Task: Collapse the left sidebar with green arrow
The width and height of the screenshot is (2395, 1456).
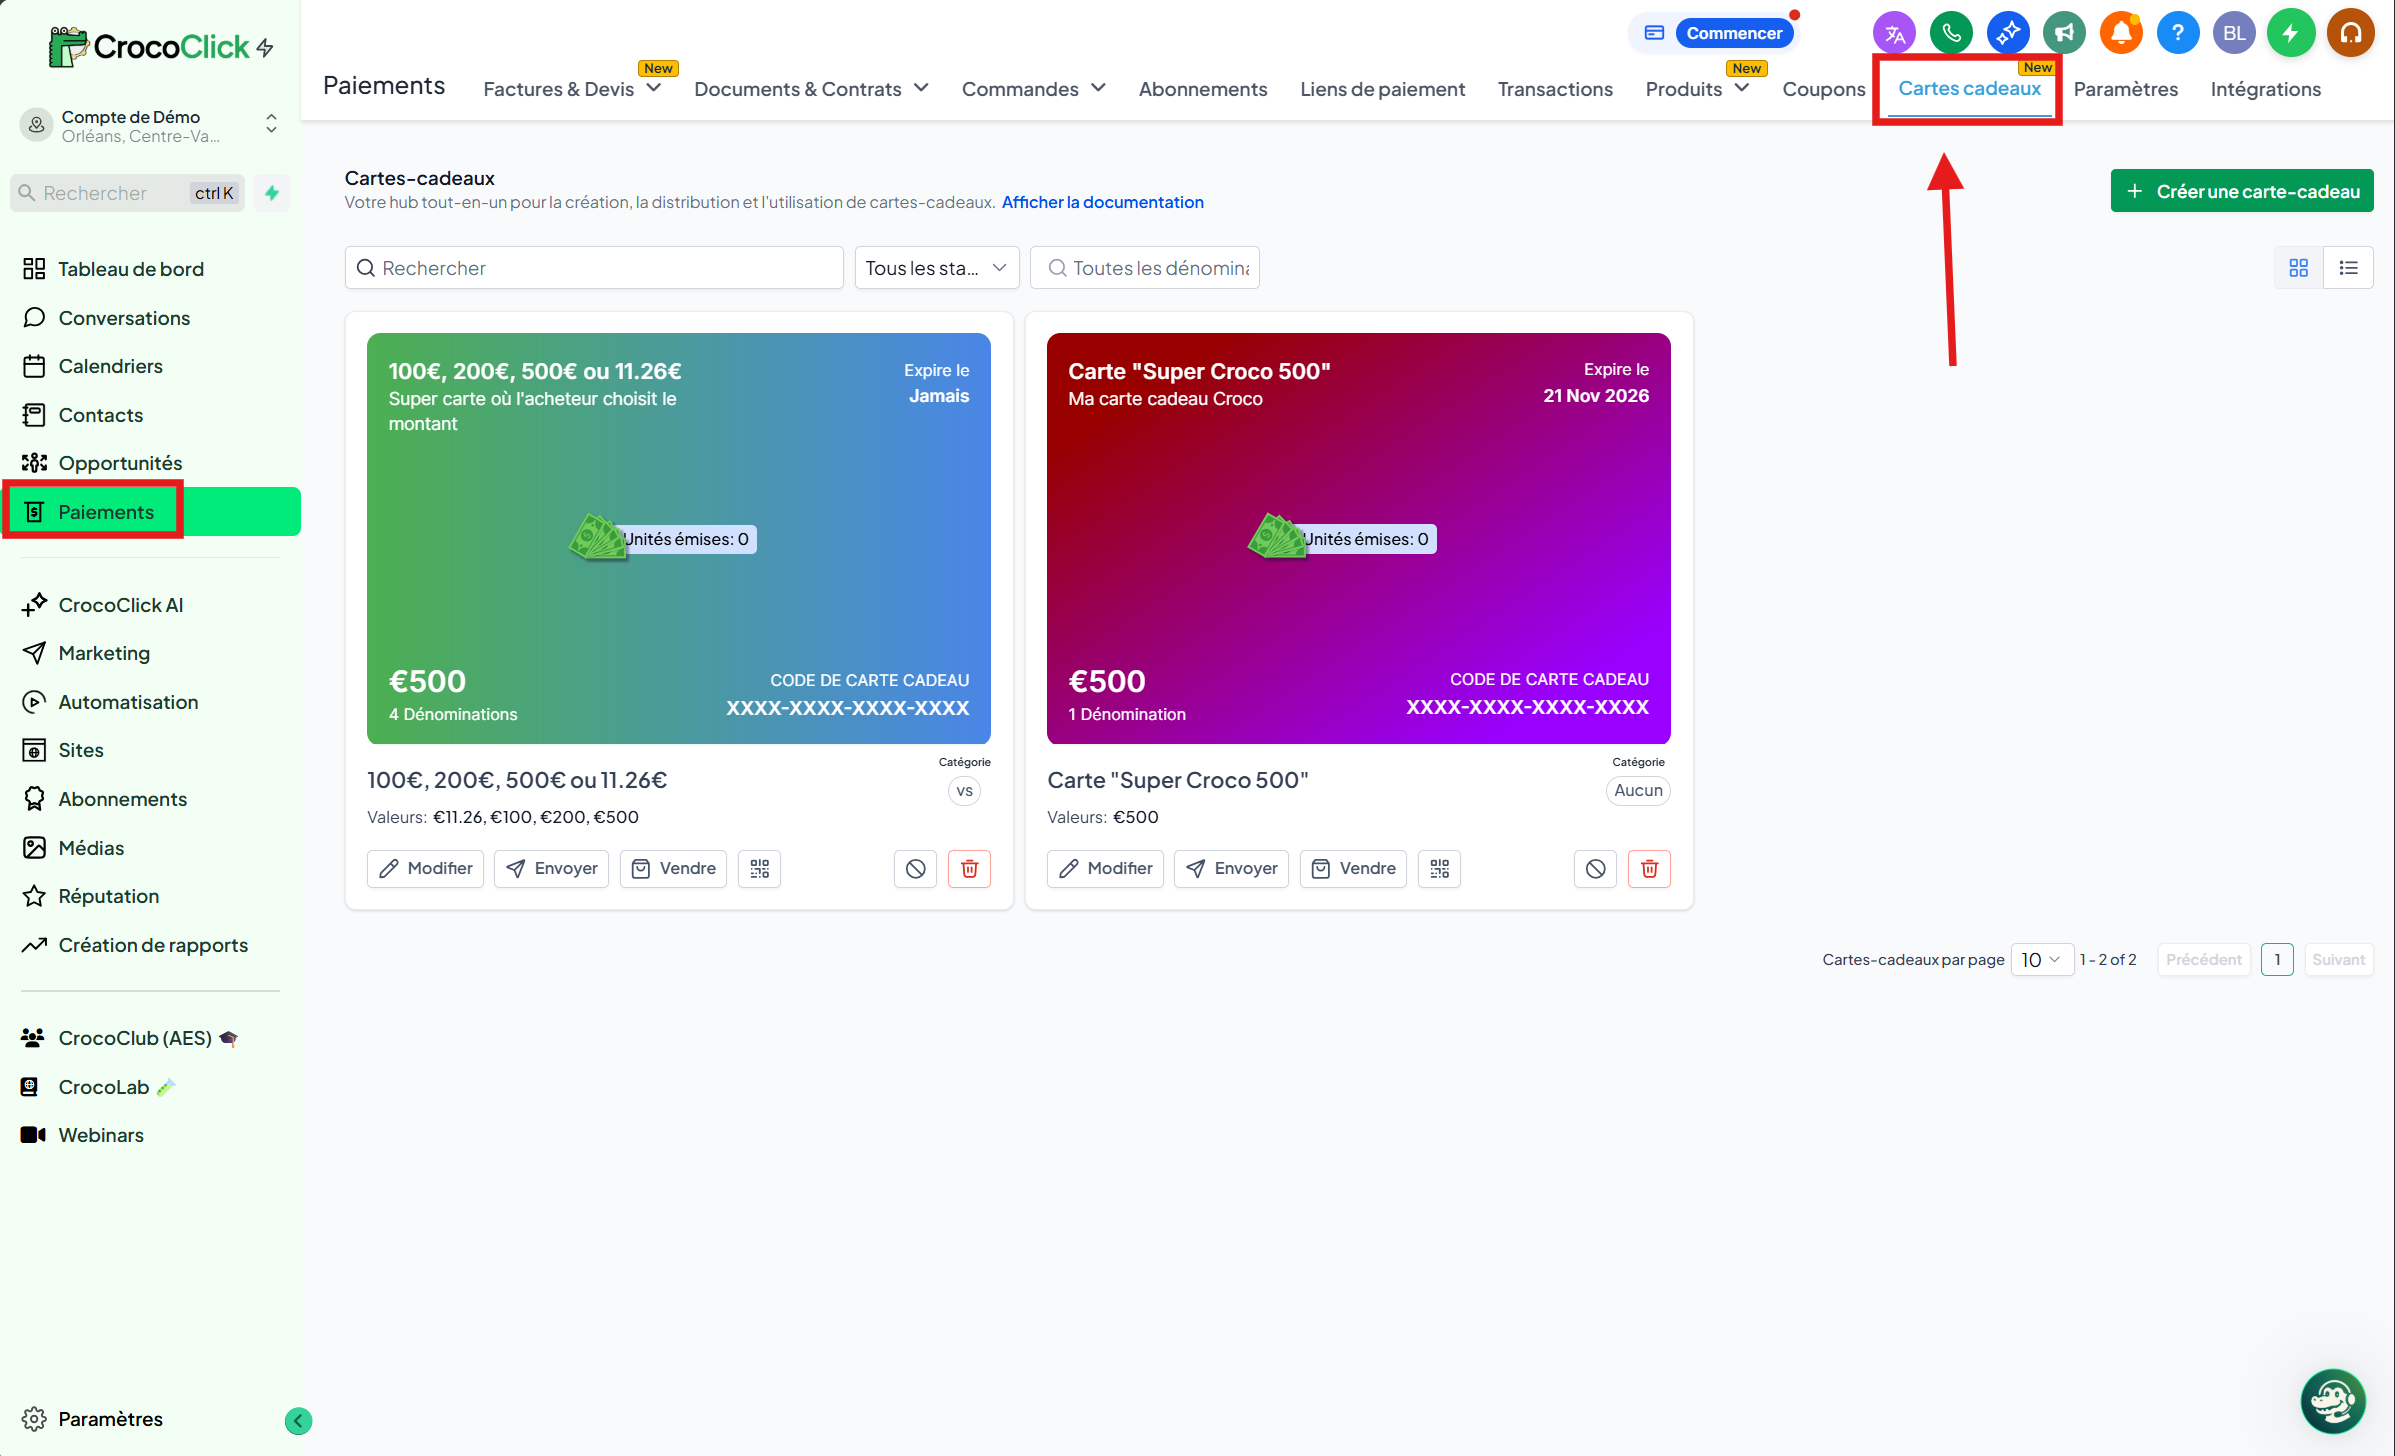Action: [298, 1420]
